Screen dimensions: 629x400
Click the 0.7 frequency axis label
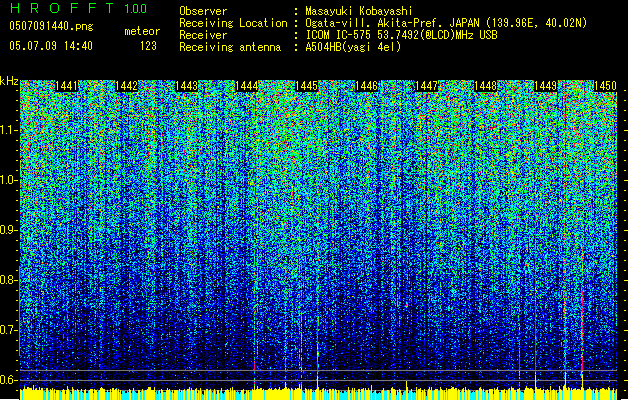tap(9, 330)
